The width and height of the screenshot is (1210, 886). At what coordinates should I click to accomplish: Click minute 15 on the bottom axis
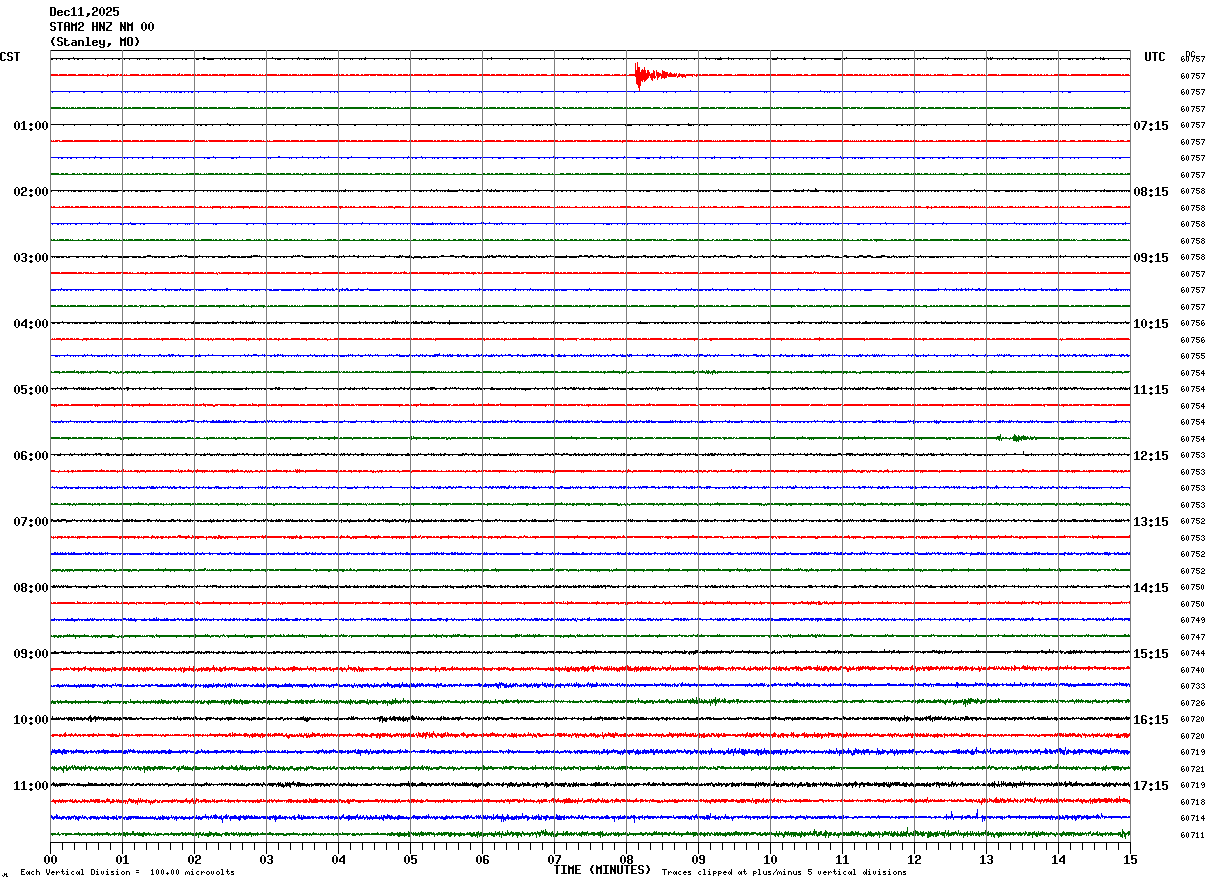pyautogui.click(x=1130, y=859)
